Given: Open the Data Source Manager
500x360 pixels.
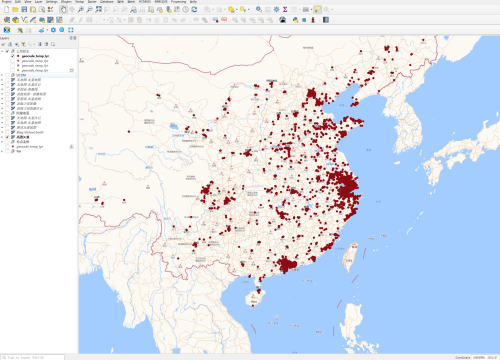Looking at the screenshot, I should pos(7,20).
